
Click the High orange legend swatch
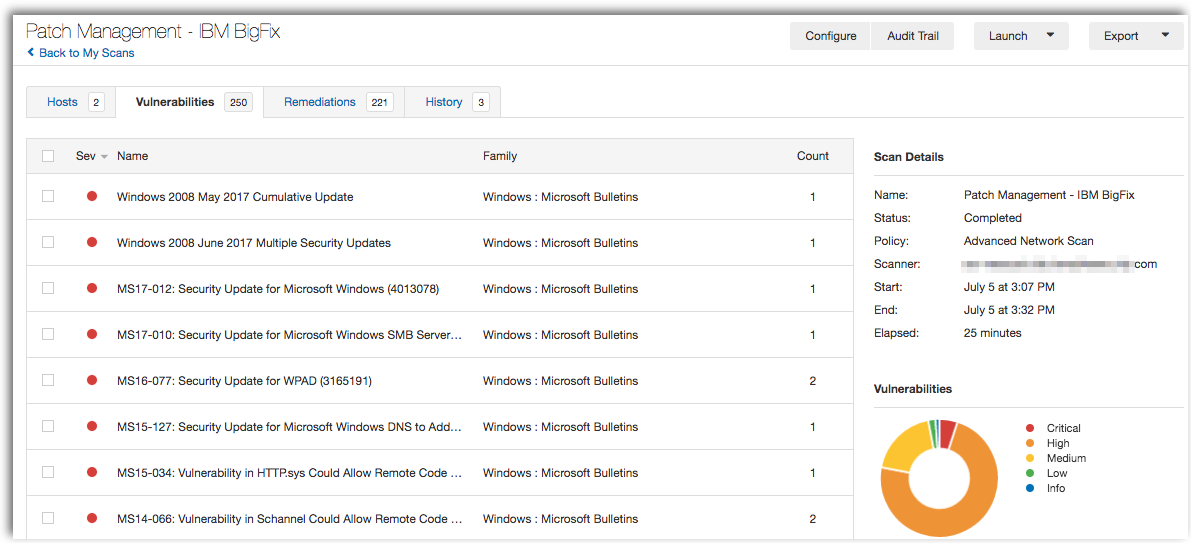pos(1030,444)
